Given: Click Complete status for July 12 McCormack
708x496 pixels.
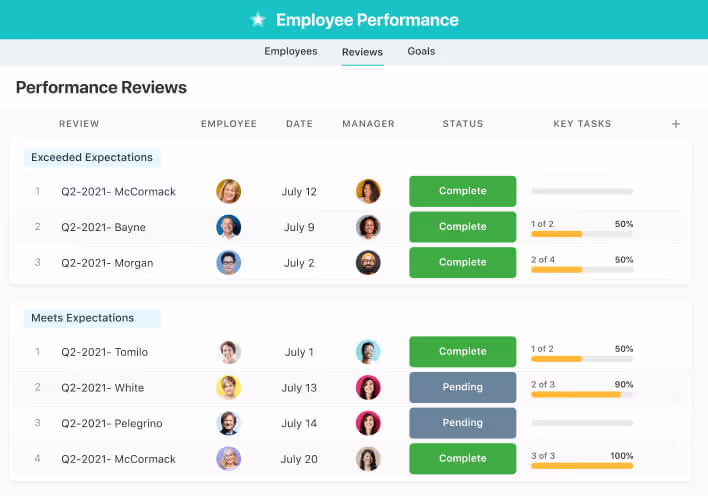Looking at the screenshot, I should [x=462, y=191].
